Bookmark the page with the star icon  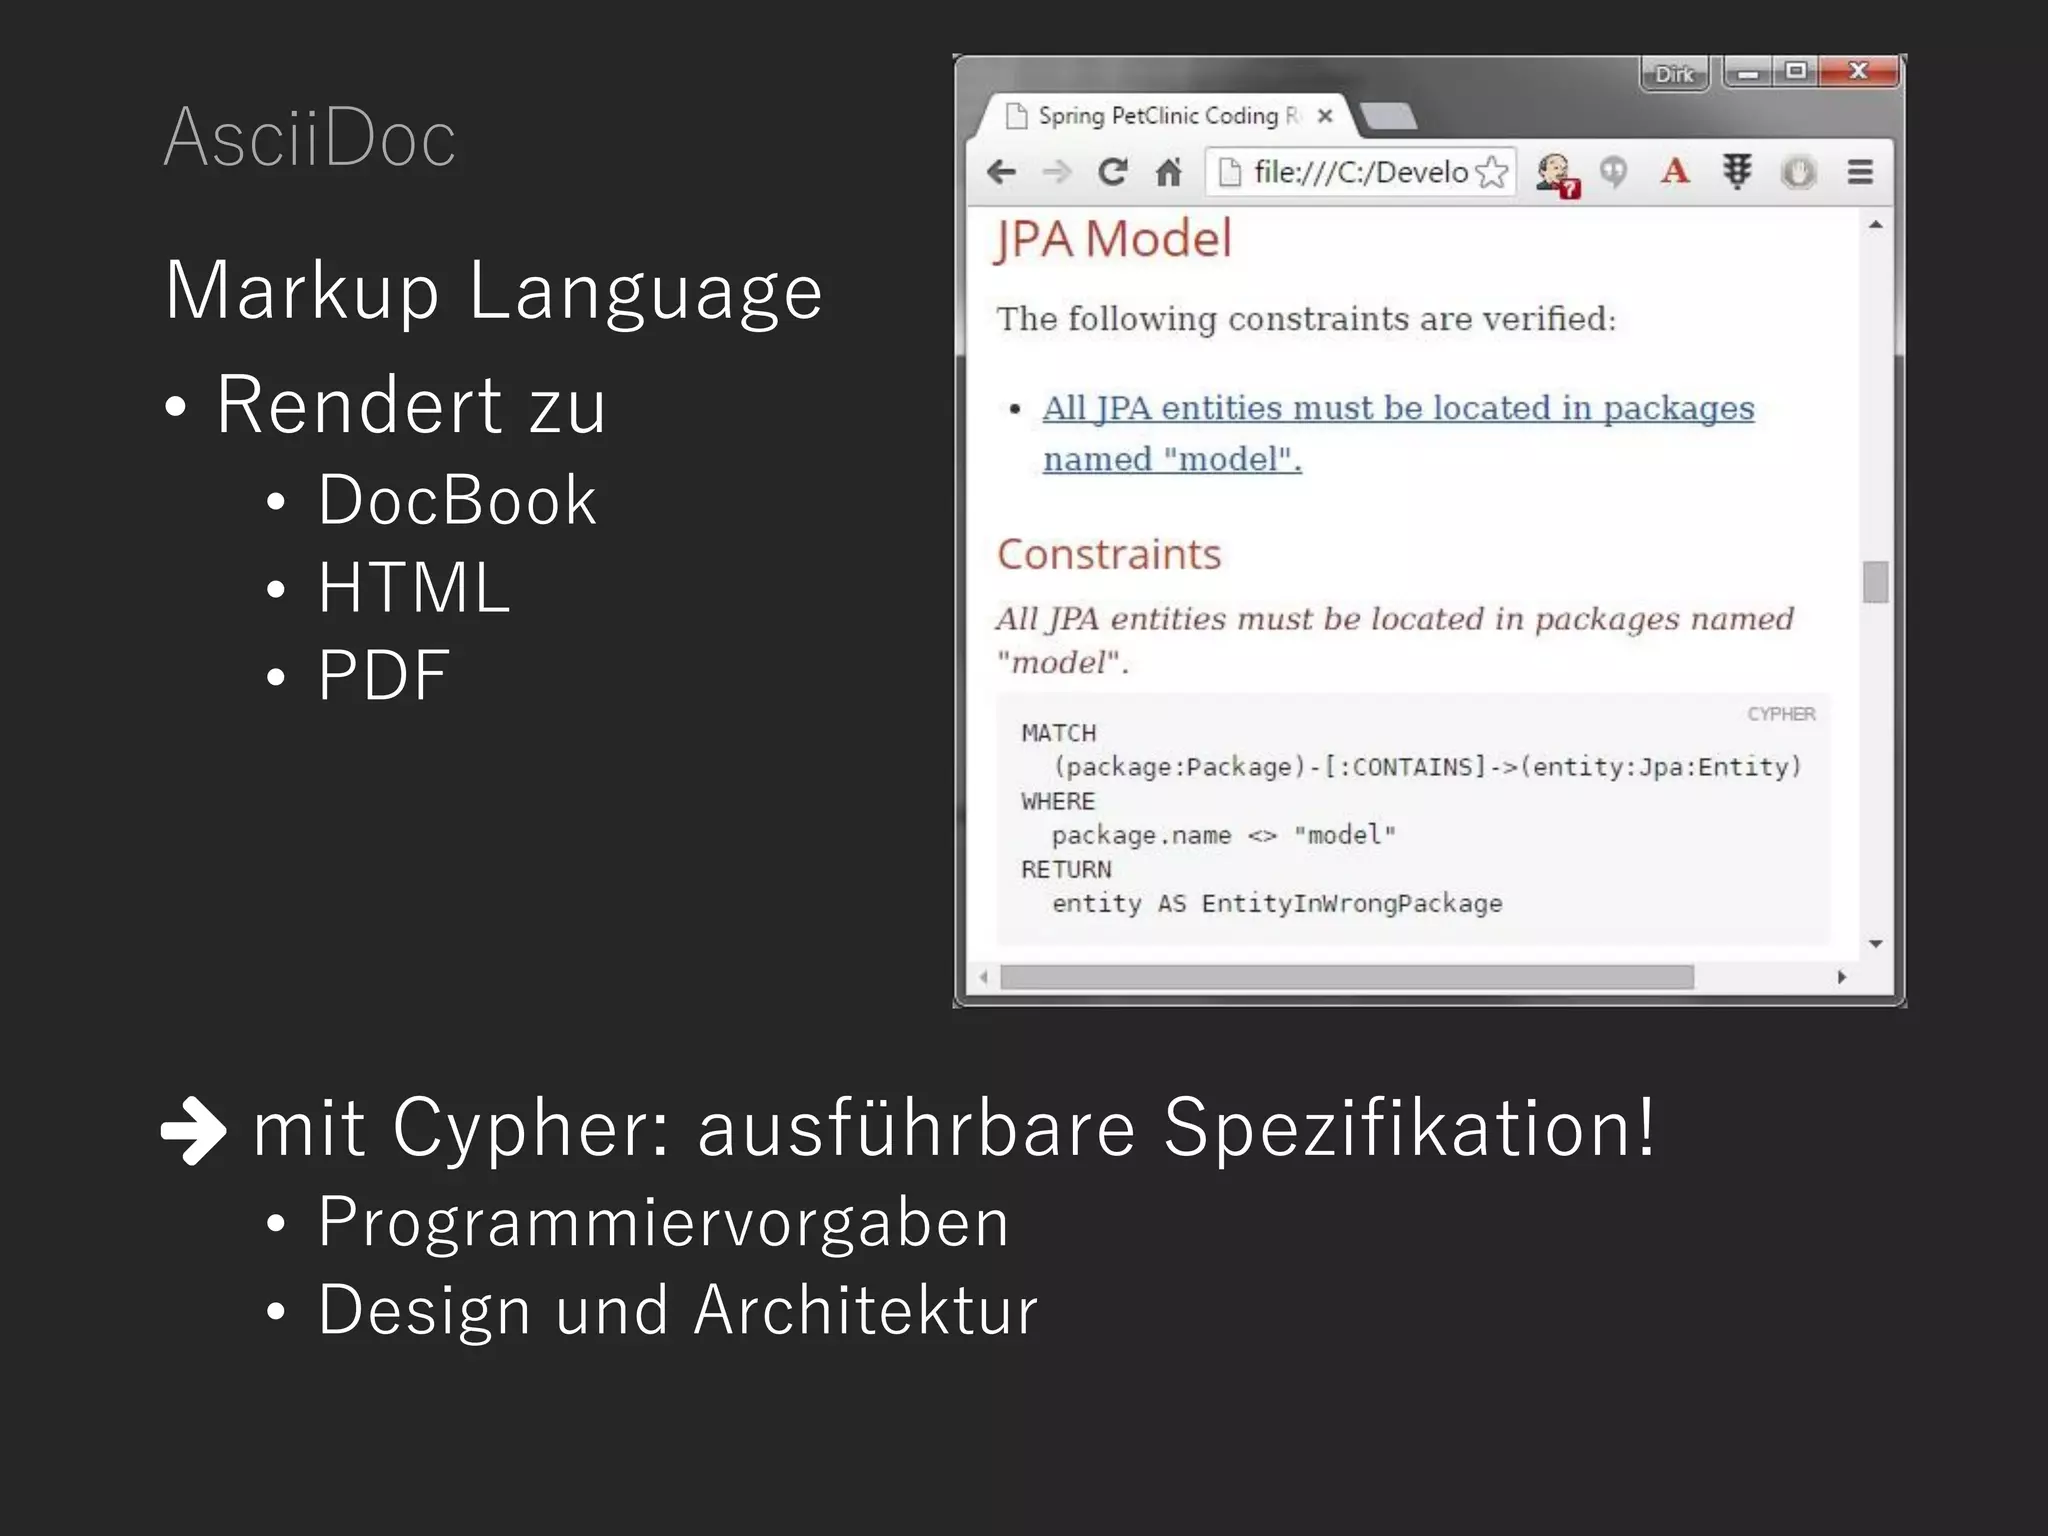(1492, 172)
